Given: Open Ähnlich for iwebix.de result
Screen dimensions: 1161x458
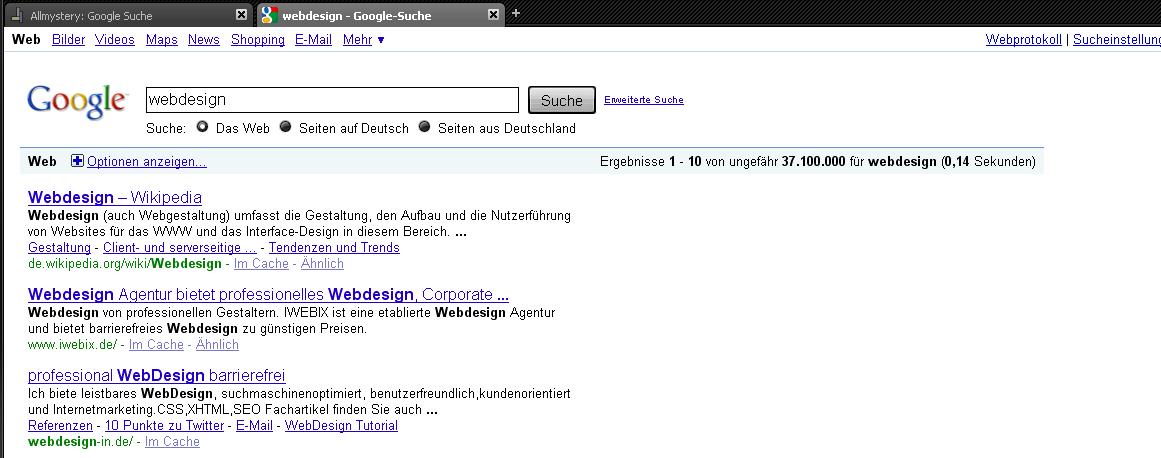Looking at the screenshot, I should tap(217, 345).
